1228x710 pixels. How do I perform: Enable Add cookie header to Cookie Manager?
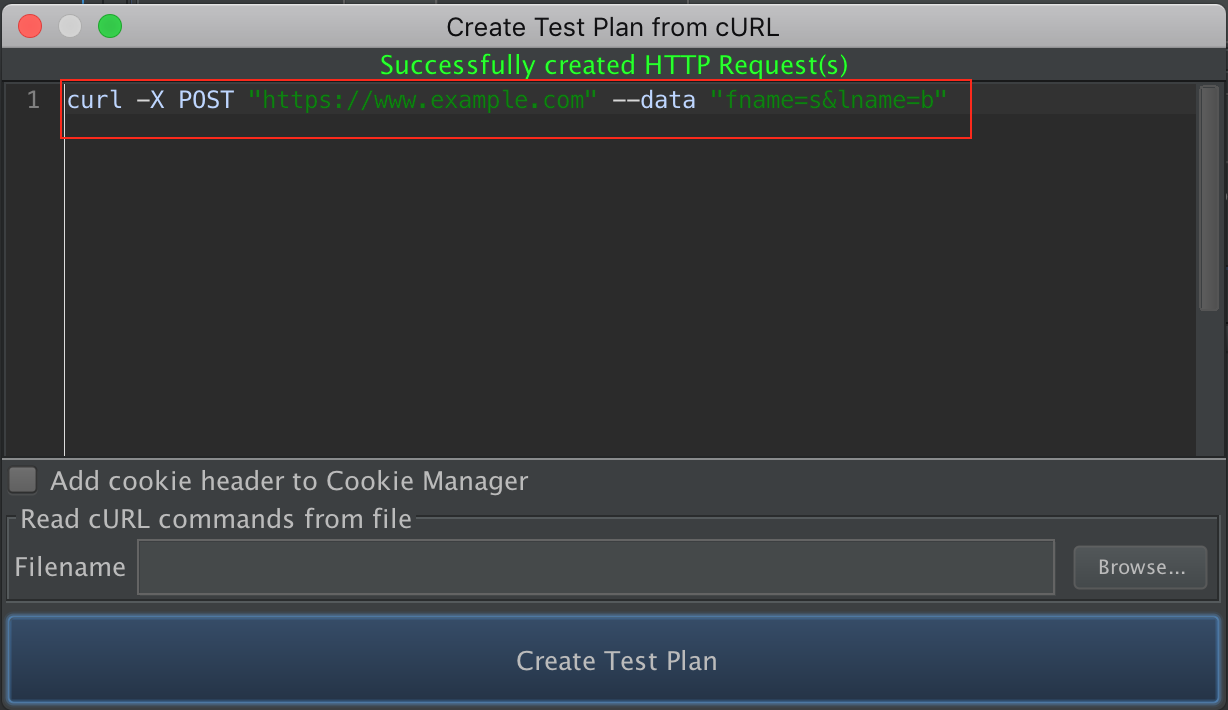point(23,481)
